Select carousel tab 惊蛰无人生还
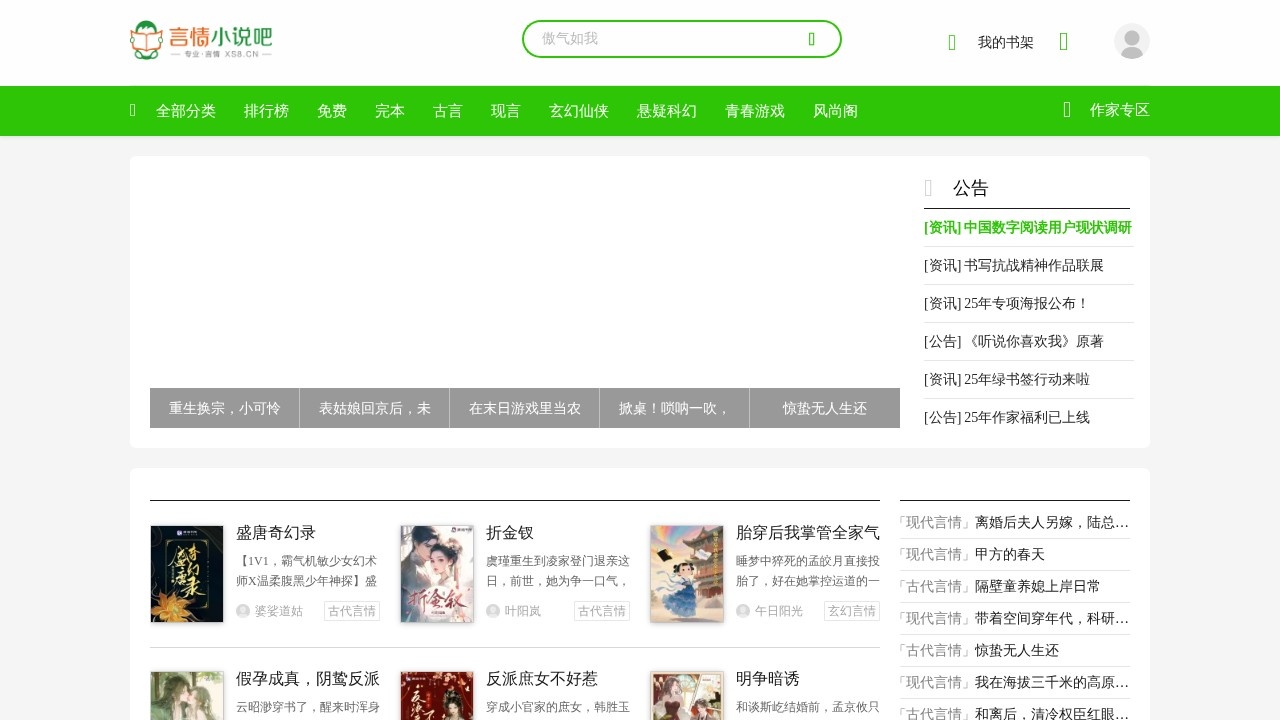This screenshot has width=1280, height=720. pyautogui.click(x=824, y=408)
